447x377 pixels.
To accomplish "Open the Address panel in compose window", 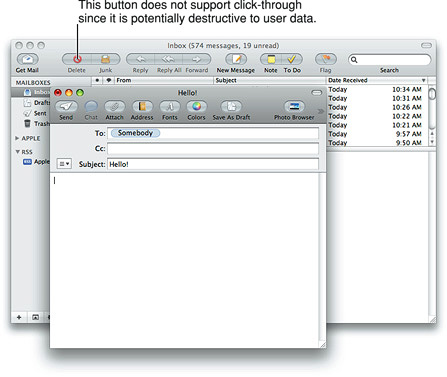I will pyautogui.click(x=142, y=106).
